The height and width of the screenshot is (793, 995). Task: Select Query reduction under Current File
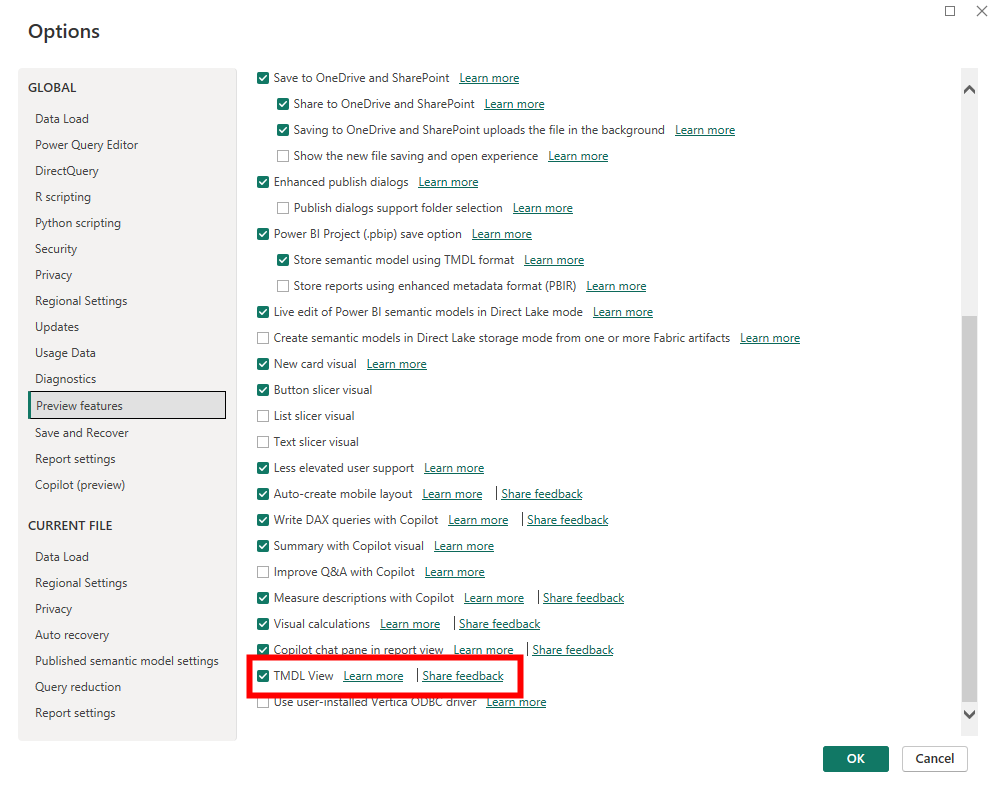click(x=78, y=686)
